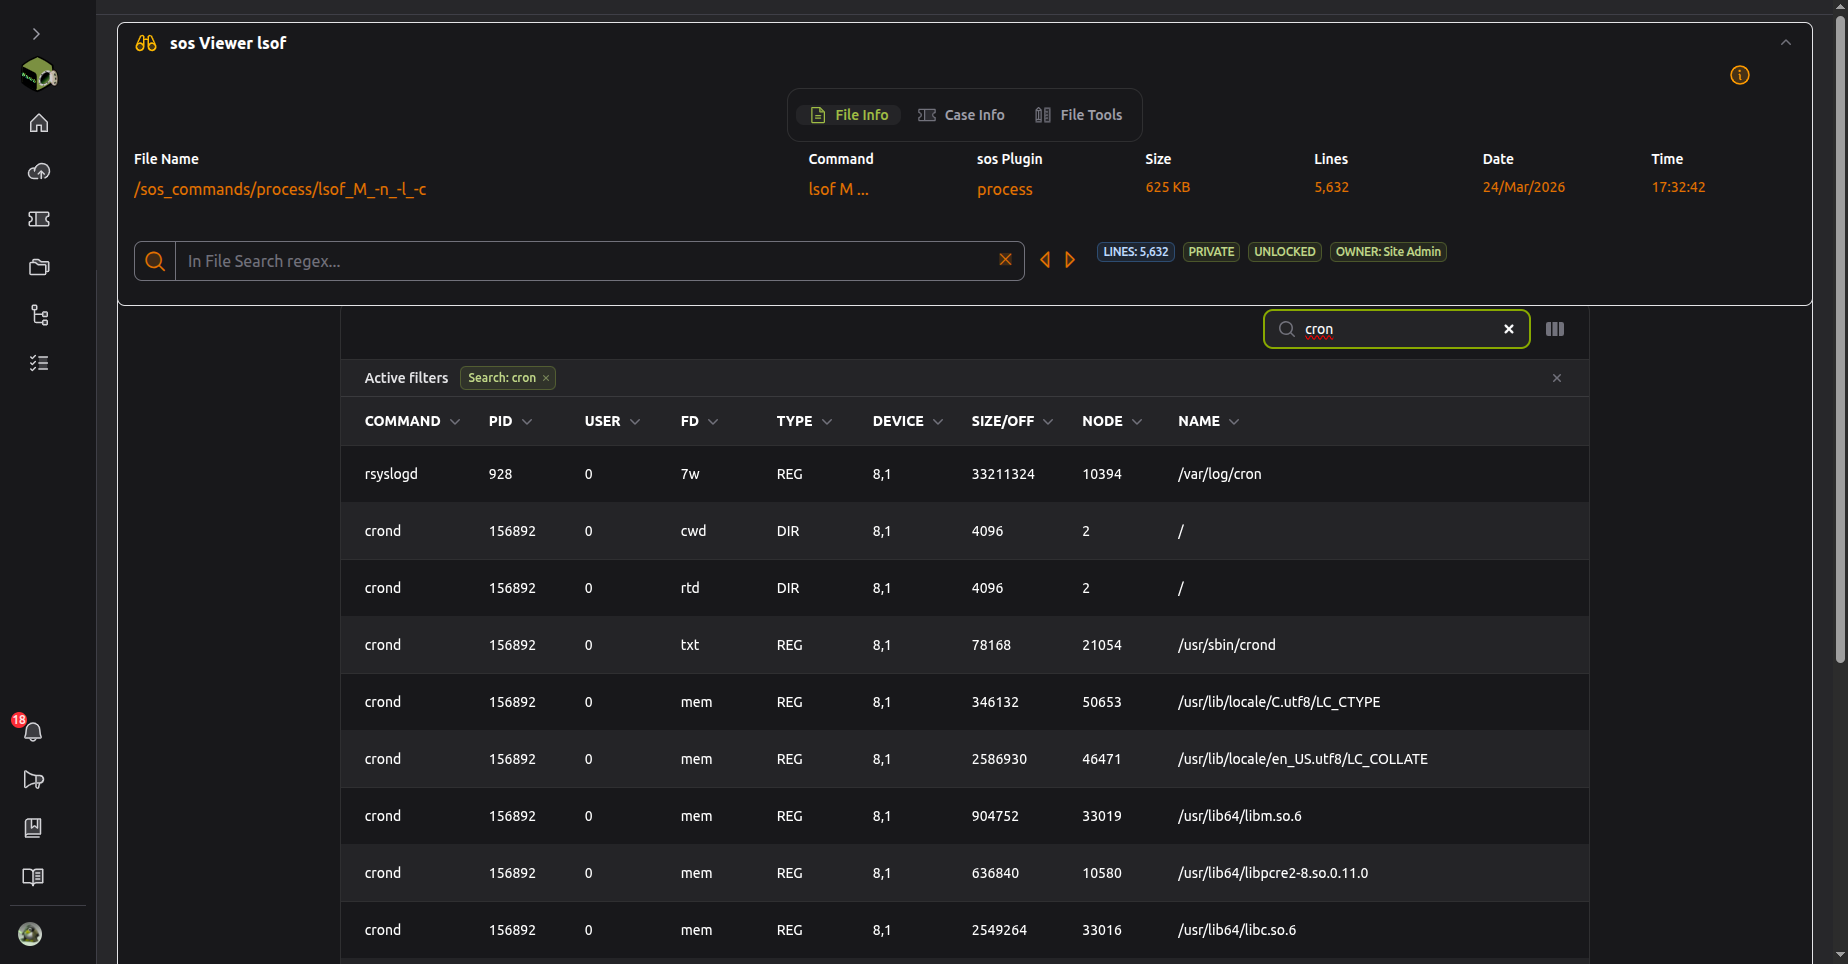Switch to the File Tools tab
This screenshot has width=1848, height=964.
(1078, 115)
